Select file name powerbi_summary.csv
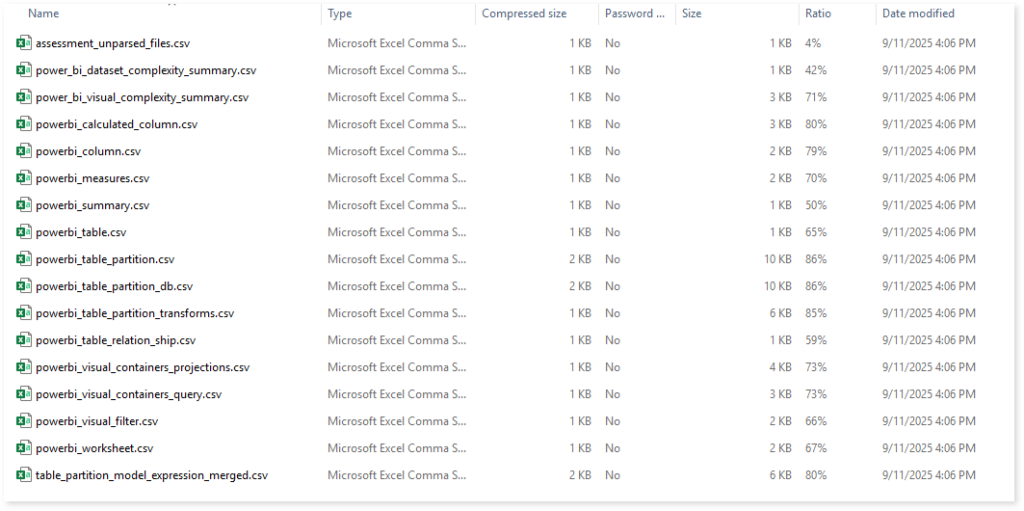The width and height of the screenshot is (1024, 511). tap(92, 205)
